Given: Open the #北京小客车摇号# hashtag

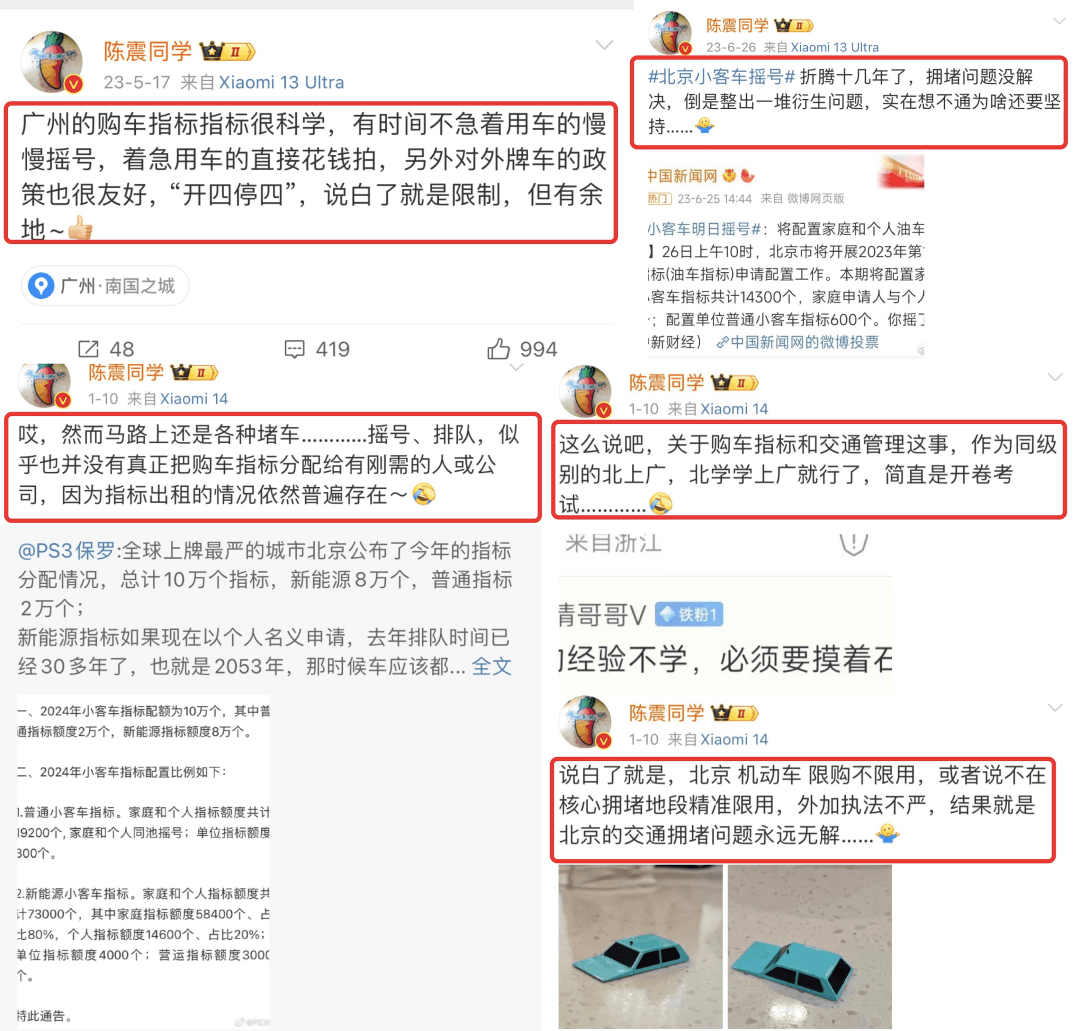Looking at the screenshot, I should point(721,76).
